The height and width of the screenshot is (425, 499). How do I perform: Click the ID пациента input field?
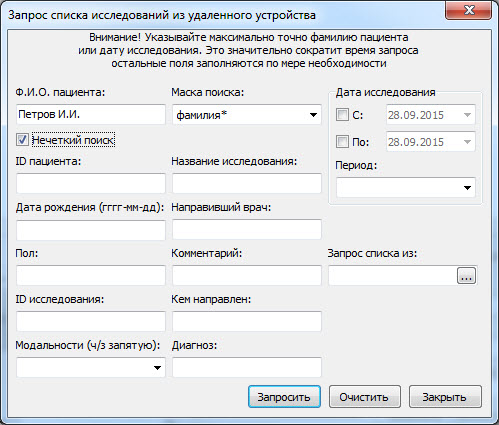click(x=91, y=183)
